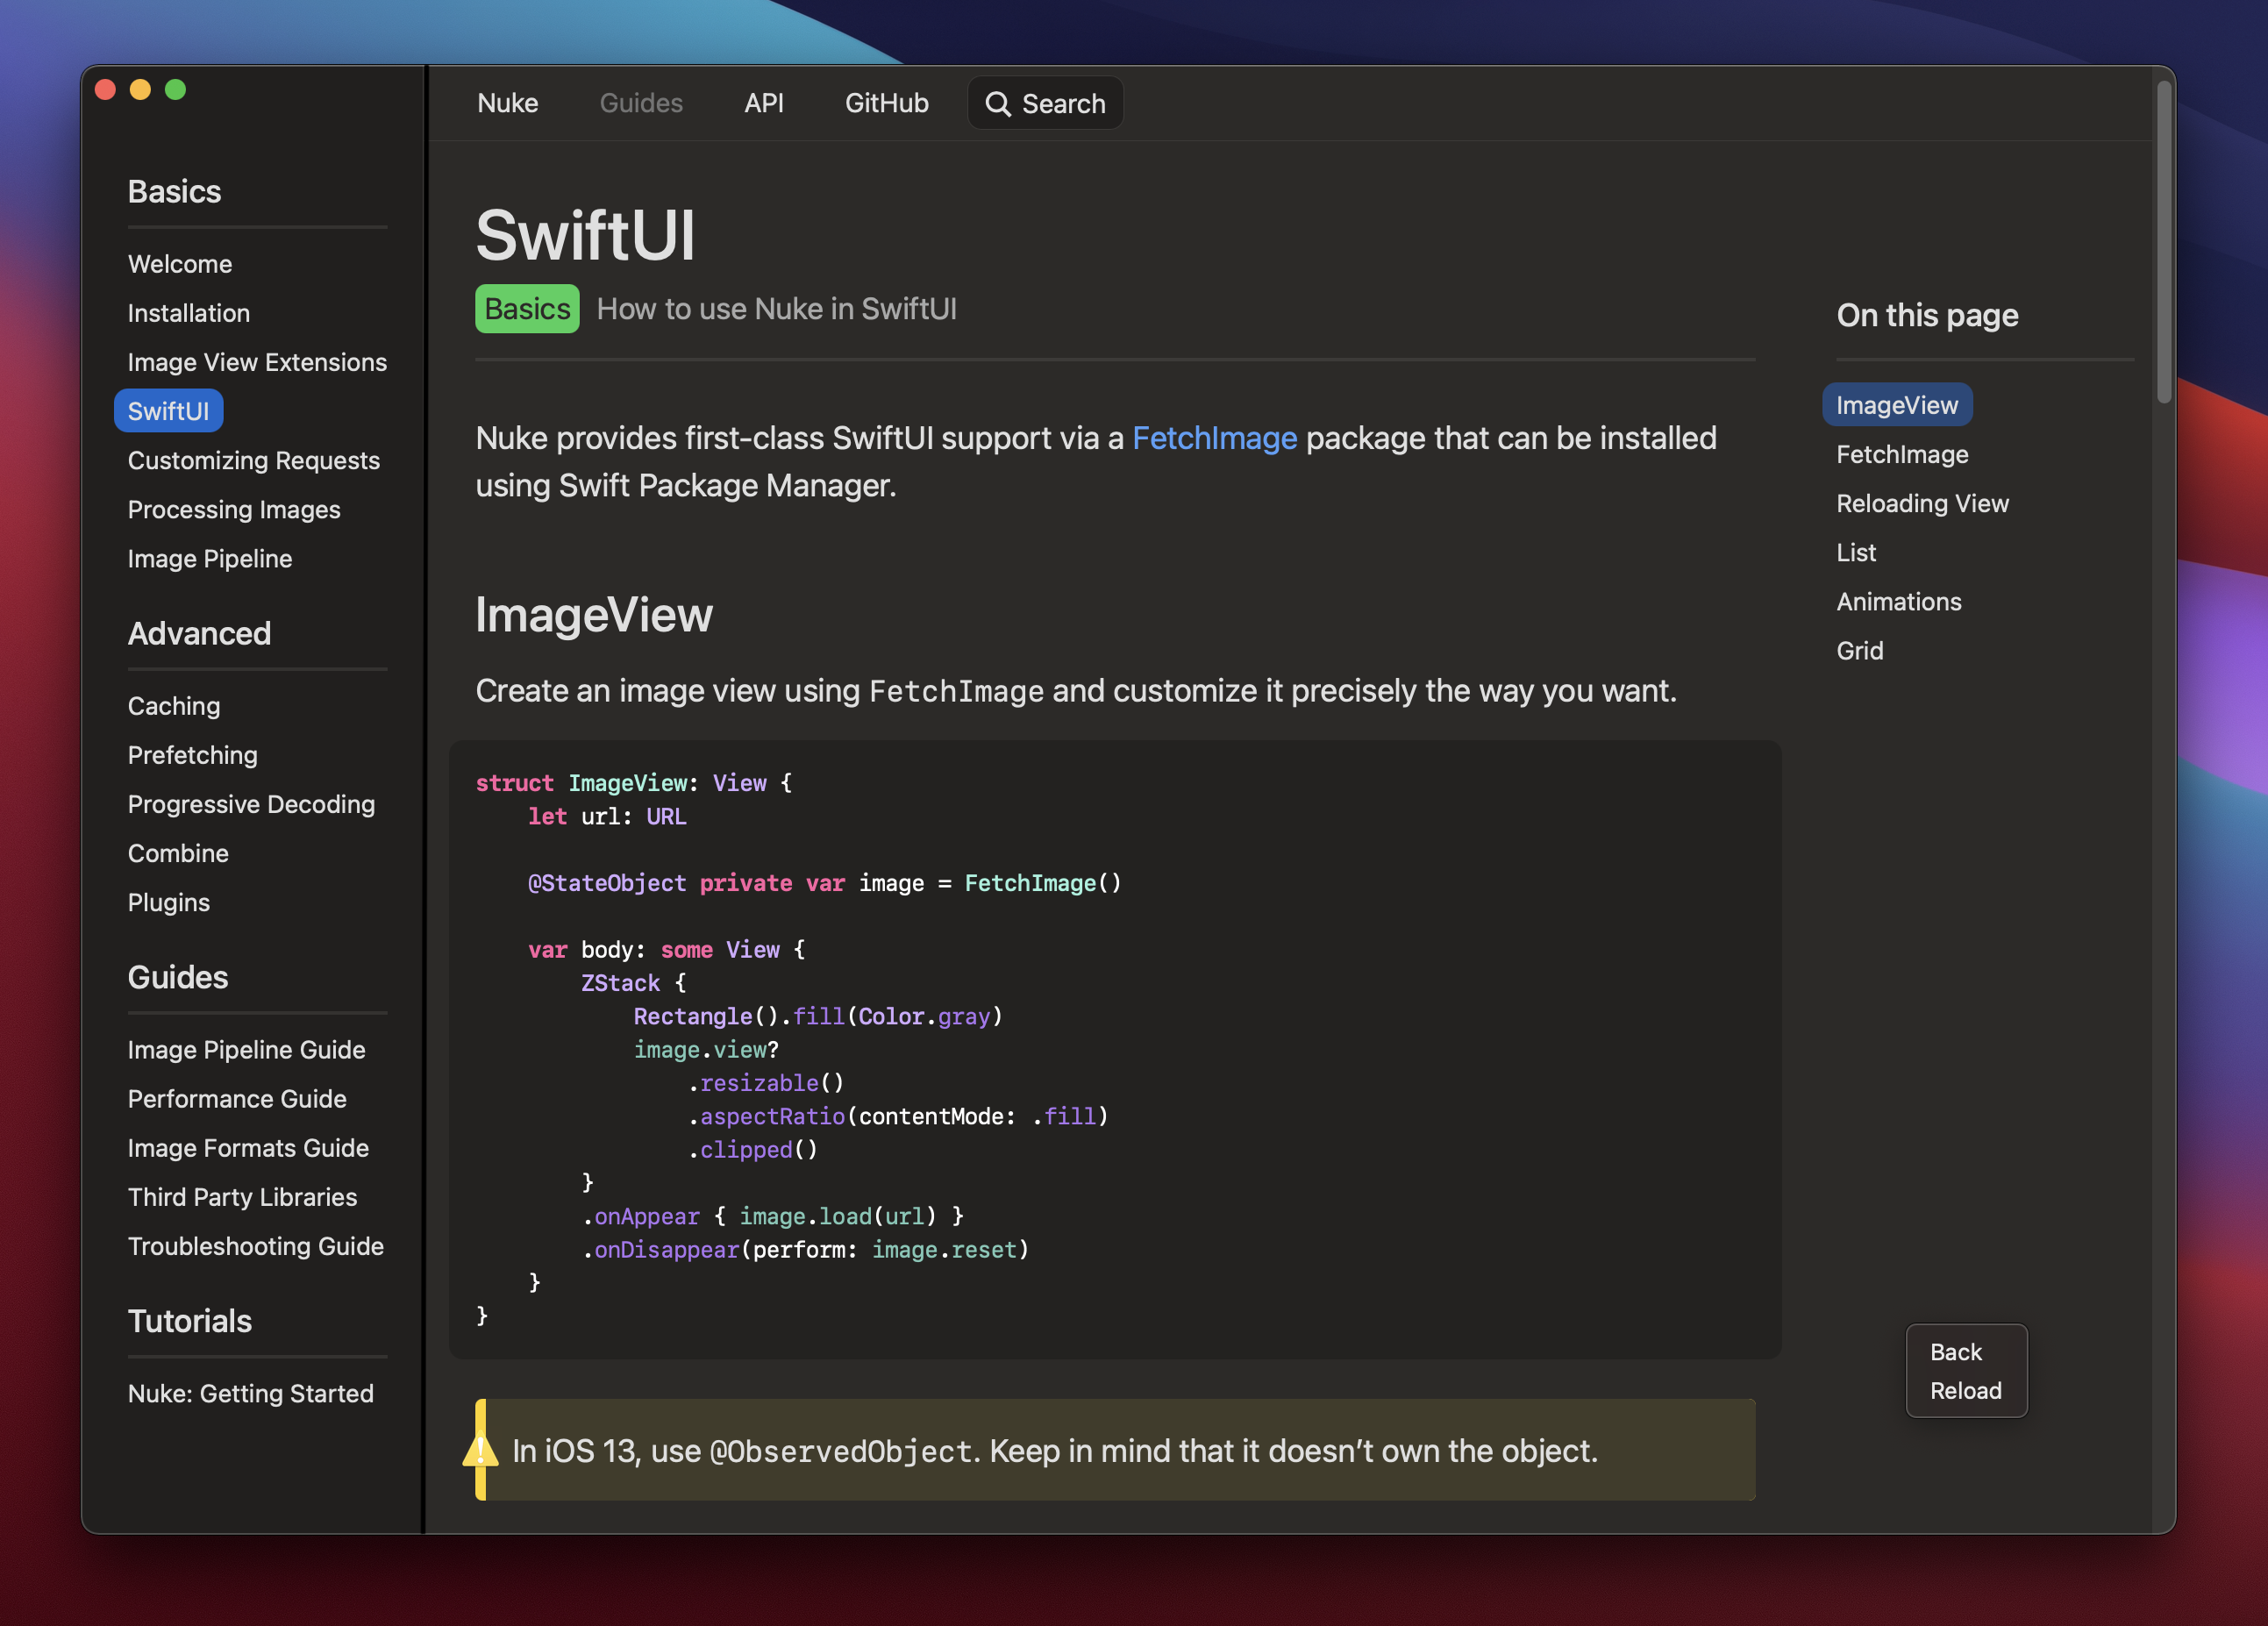This screenshot has height=1626, width=2268.
Task: Click "How to use Nuke in SwiftUI" subtitle
Action: pyautogui.click(x=777, y=309)
